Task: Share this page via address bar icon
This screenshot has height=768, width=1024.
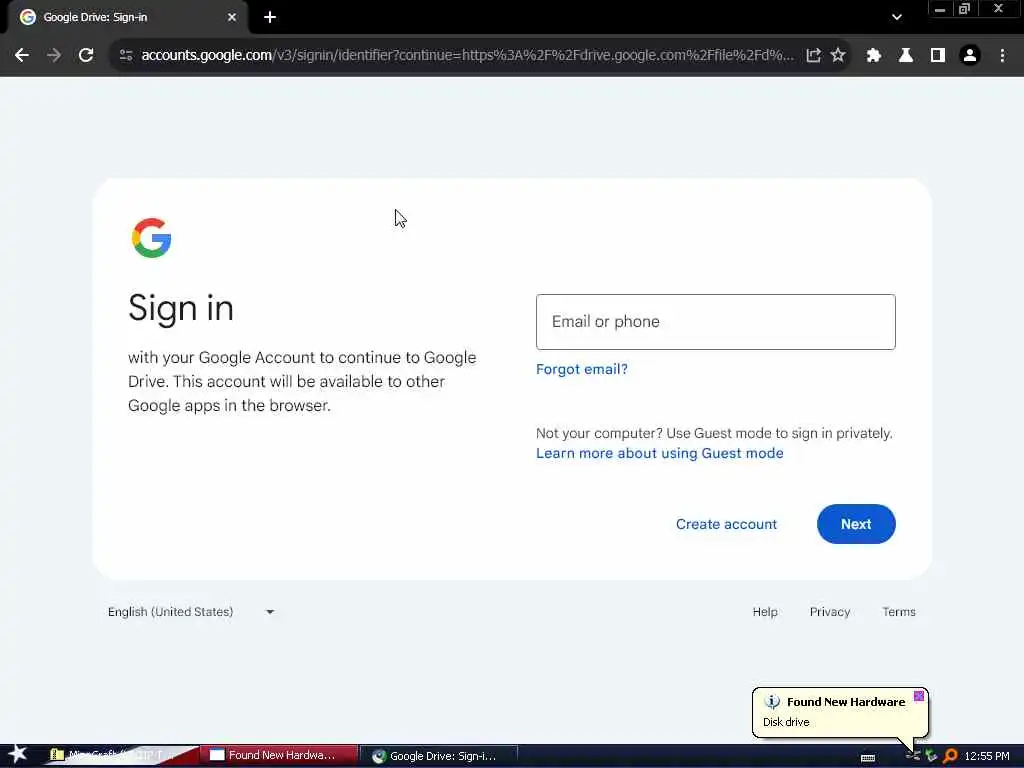Action: coord(813,56)
